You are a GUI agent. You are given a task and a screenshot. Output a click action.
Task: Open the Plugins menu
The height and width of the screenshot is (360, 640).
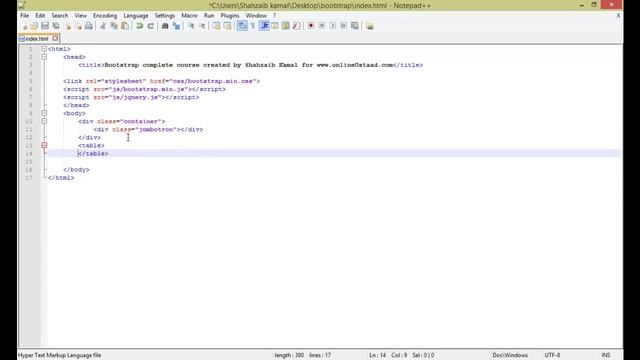[230, 16]
